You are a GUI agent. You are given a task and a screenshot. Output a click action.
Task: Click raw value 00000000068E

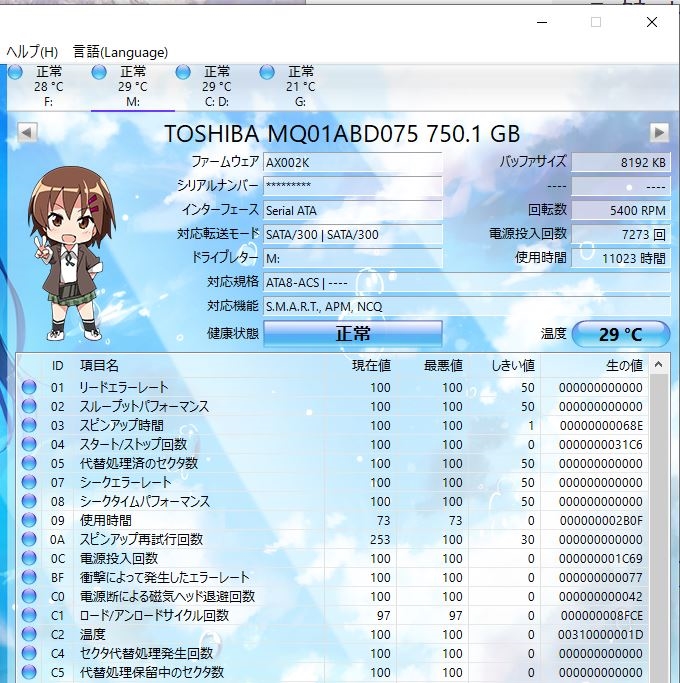coord(601,426)
